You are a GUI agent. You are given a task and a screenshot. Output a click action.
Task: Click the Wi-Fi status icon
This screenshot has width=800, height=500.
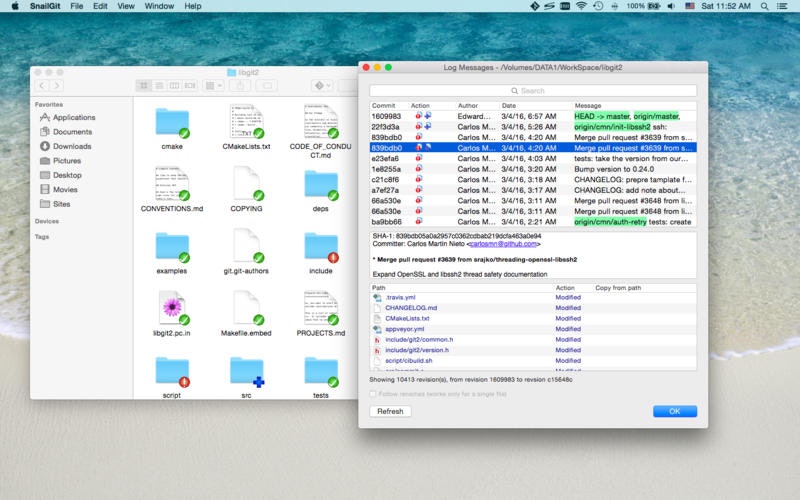[x=581, y=6]
